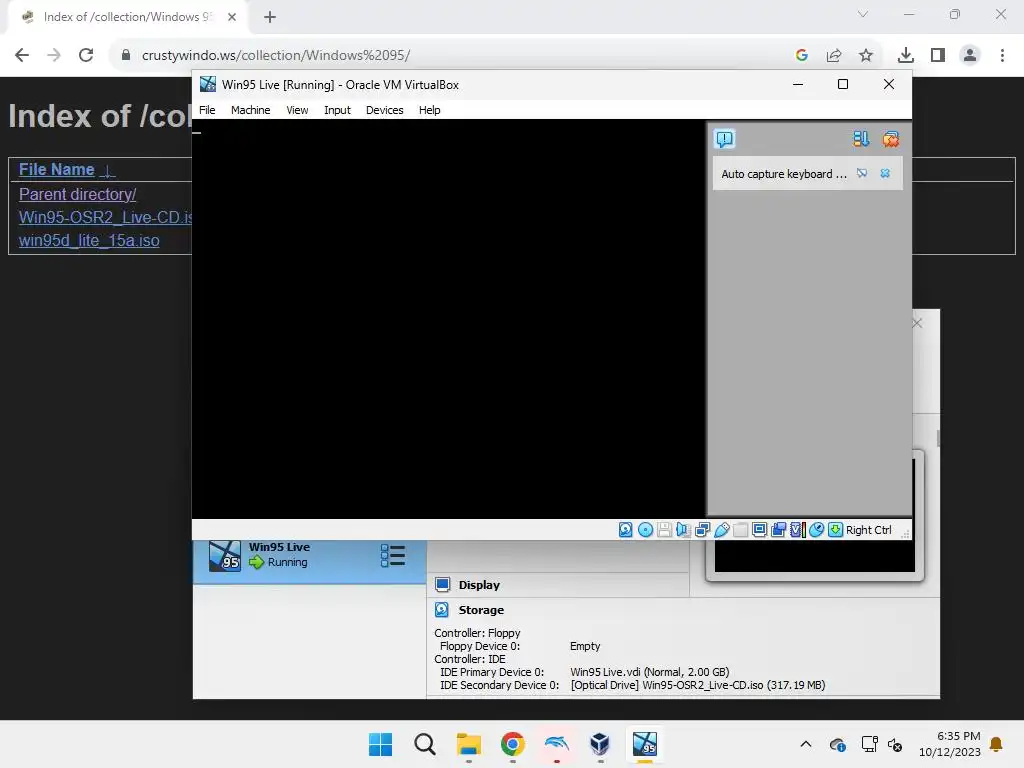Open the taskbar clock and date
The height and width of the screenshot is (768, 1024).
tap(950, 744)
